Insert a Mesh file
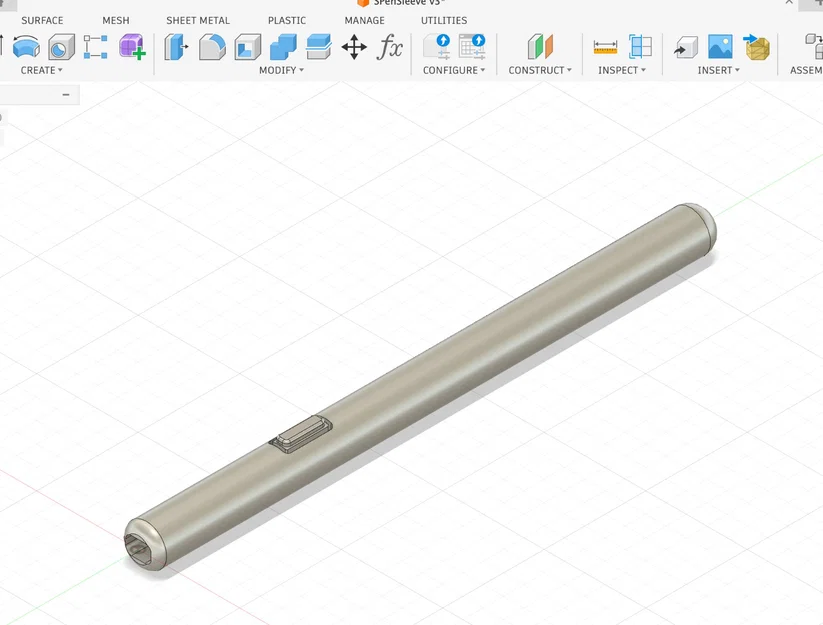This screenshot has height=625, width=823. [757, 46]
